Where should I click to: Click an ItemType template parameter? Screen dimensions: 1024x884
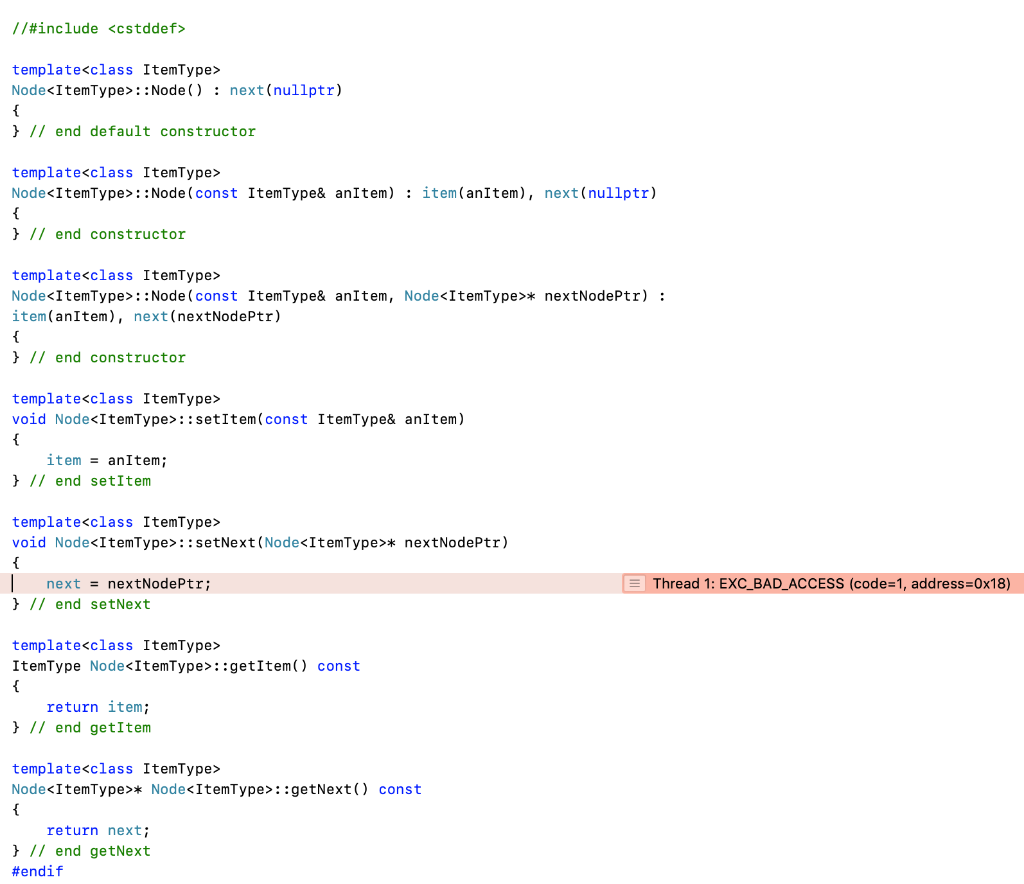tap(180, 69)
